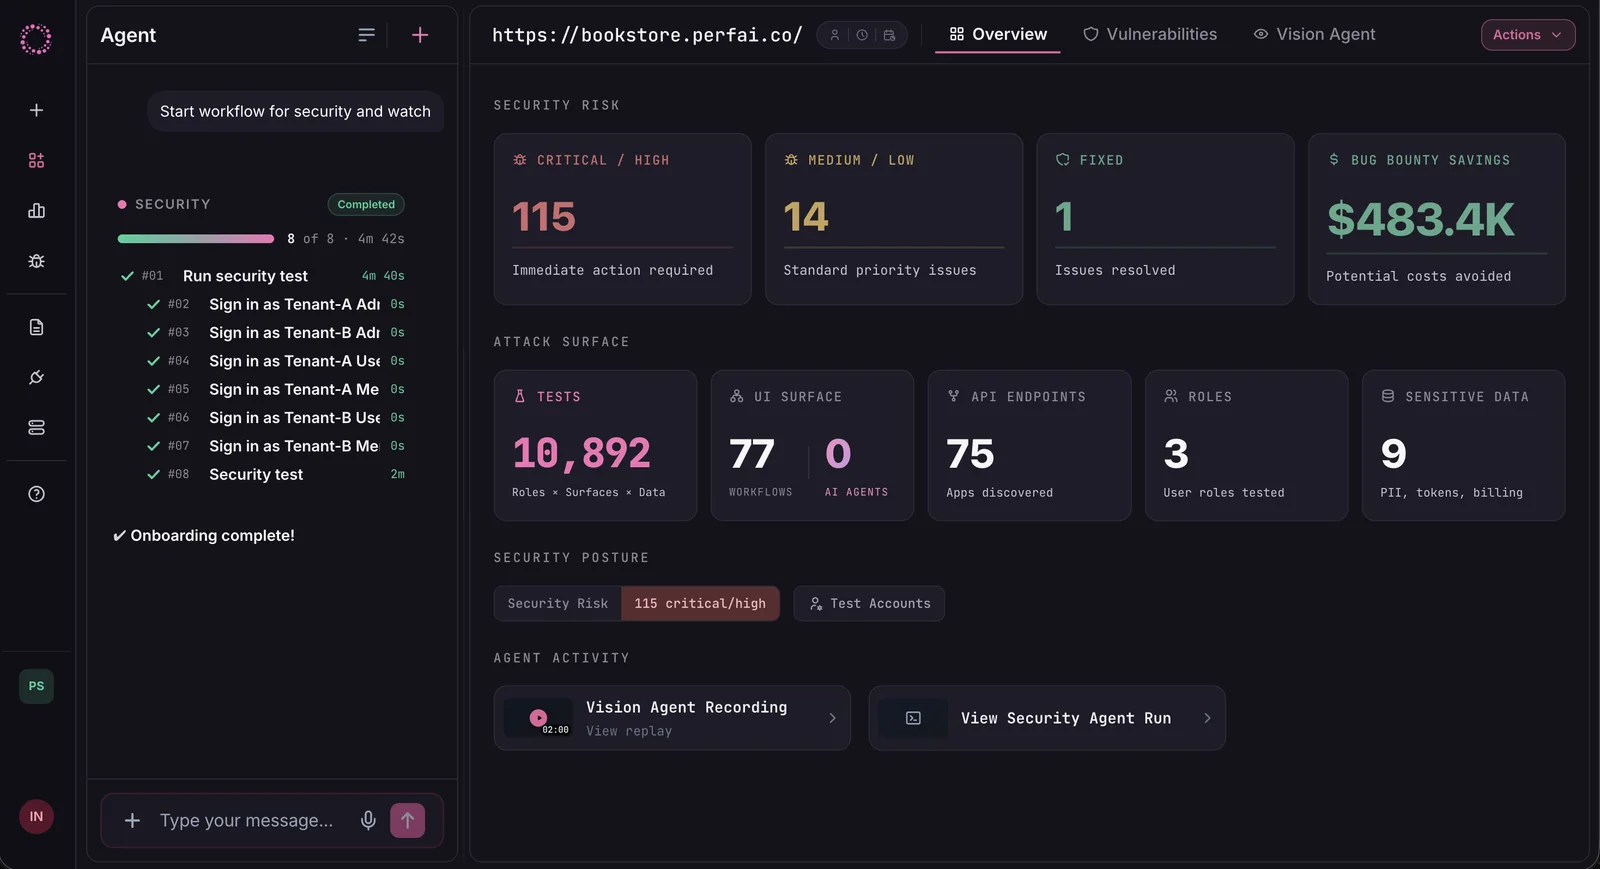Click the IN user avatar
Image resolution: width=1600 pixels, height=869 pixels.
point(36,817)
